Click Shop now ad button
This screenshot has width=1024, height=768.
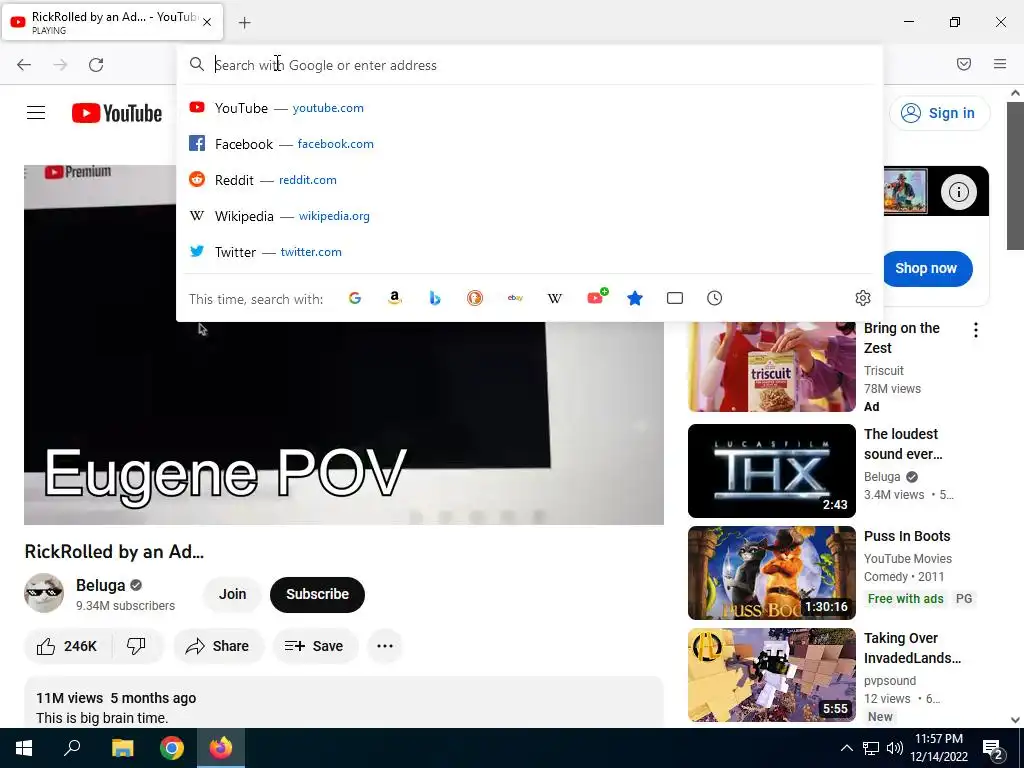click(x=926, y=268)
